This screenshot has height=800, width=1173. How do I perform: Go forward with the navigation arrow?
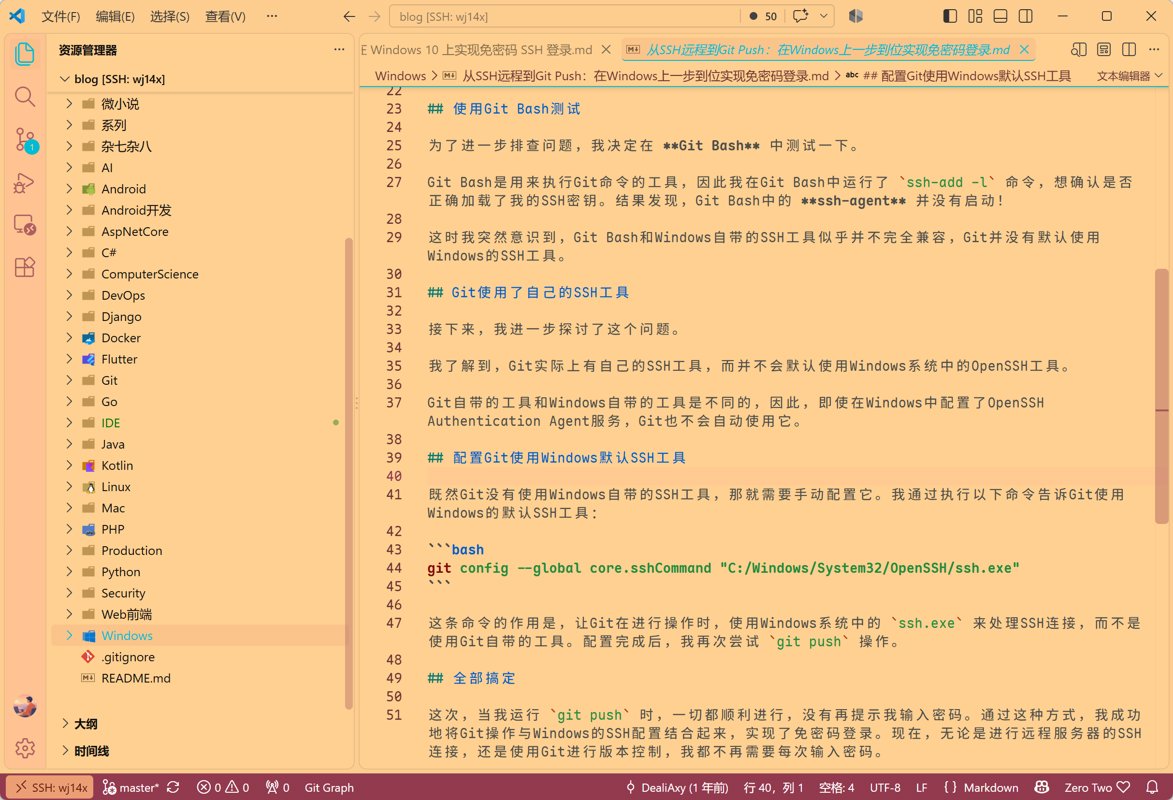pos(375,16)
